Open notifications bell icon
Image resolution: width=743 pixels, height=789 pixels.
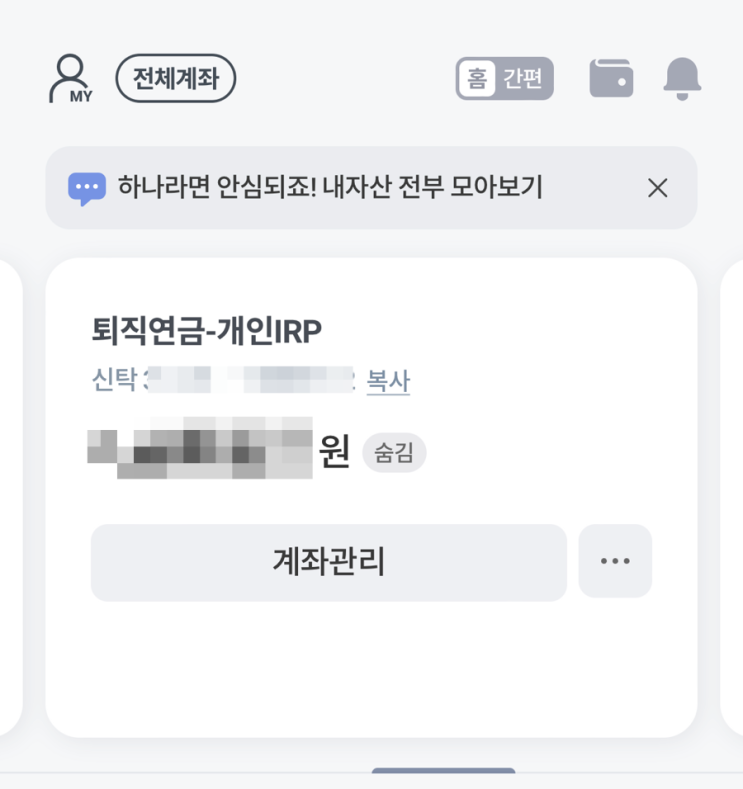click(x=682, y=78)
